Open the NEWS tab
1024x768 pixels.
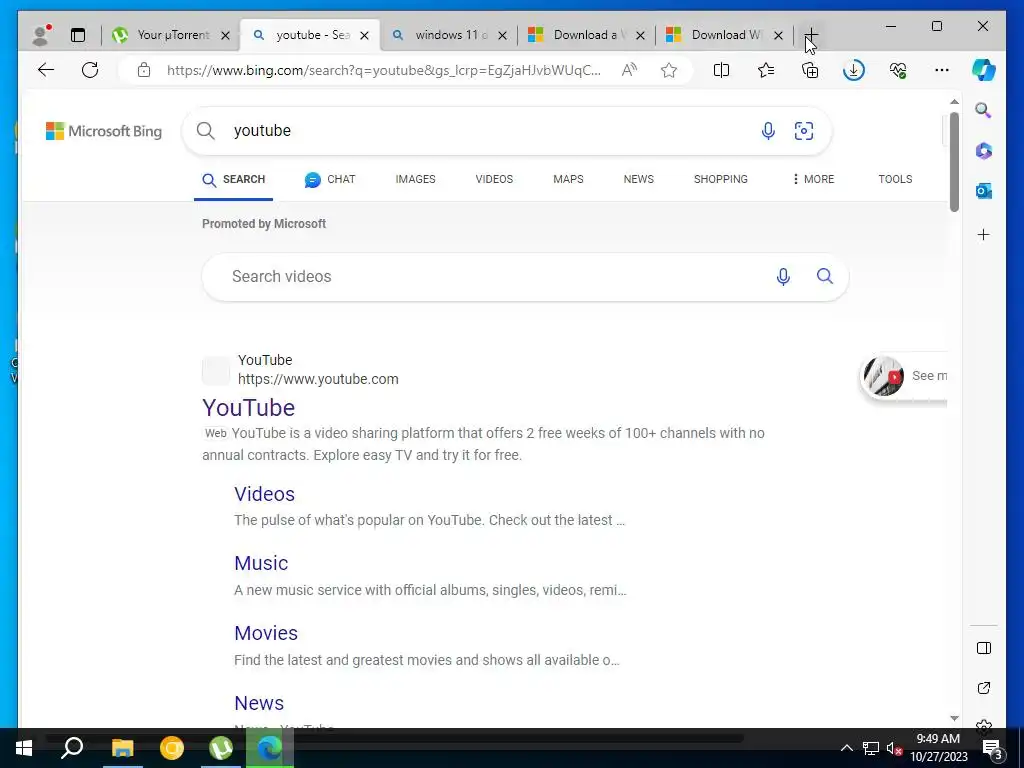639,179
